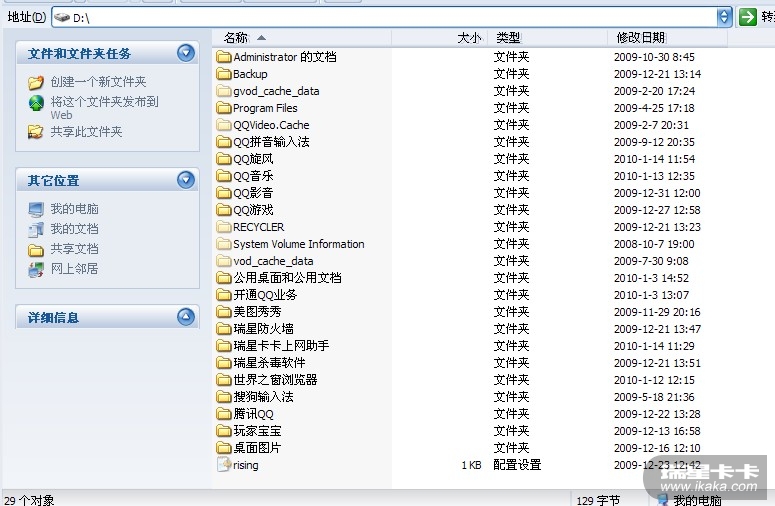Viewport: 775px width, 506px height.
Task: Click the D:\ address input field
Action: [x=386, y=17]
